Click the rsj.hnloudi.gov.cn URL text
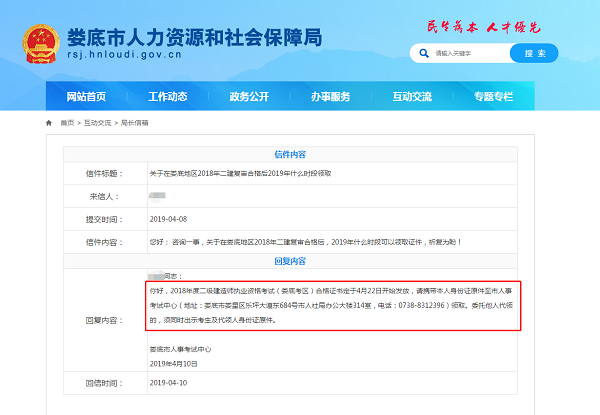The height and width of the screenshot is (415, 600). click(x=124, y=55)
